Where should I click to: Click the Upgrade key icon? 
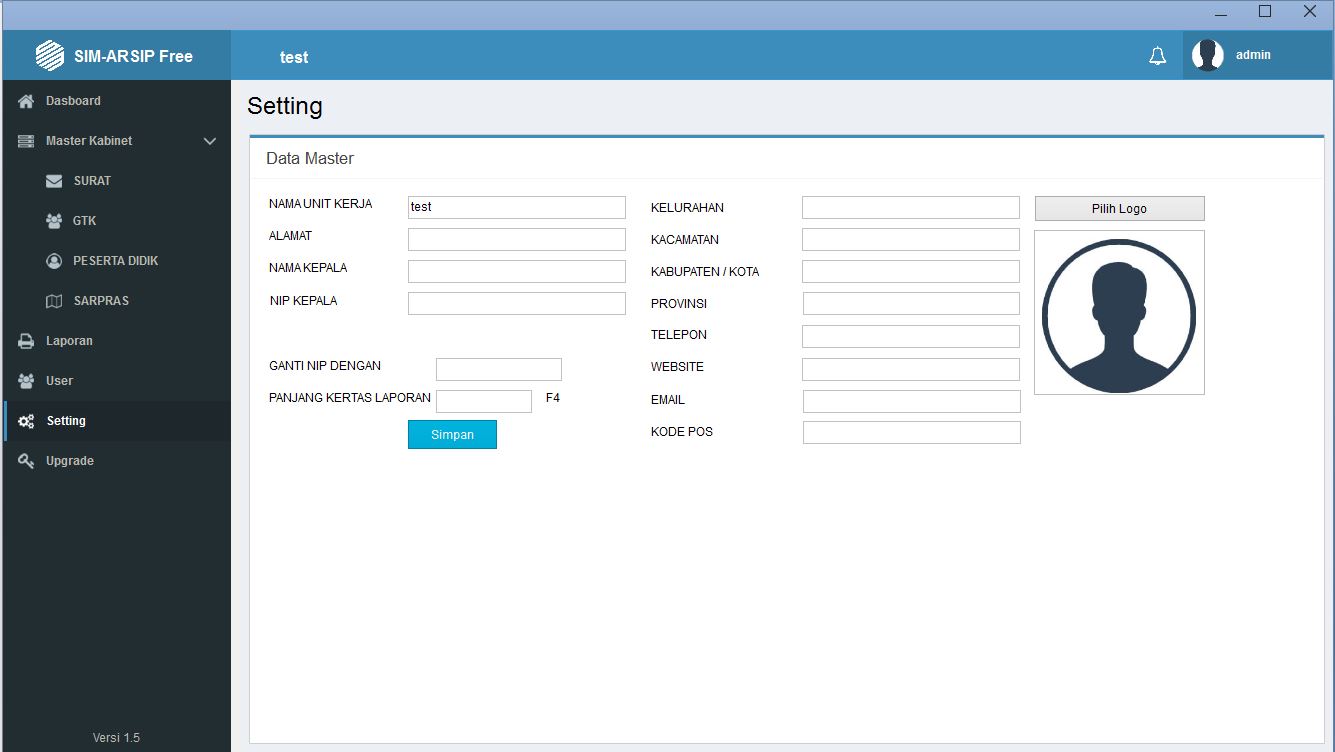[x=26, y=461]
